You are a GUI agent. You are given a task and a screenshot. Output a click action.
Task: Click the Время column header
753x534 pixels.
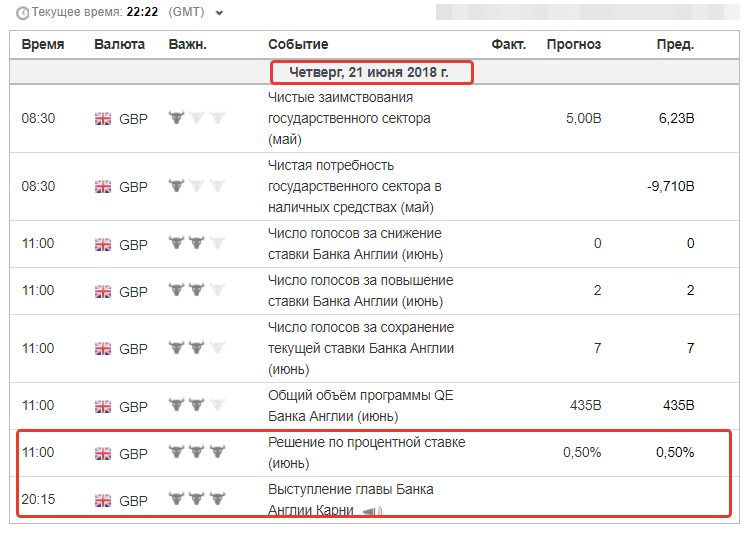coord(43,44)
